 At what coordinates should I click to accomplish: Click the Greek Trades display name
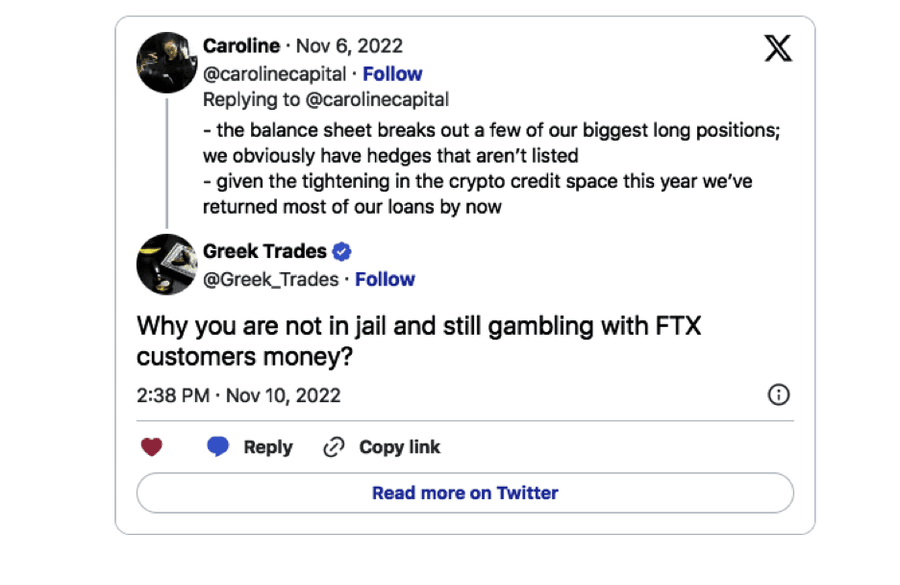(264, 251)
